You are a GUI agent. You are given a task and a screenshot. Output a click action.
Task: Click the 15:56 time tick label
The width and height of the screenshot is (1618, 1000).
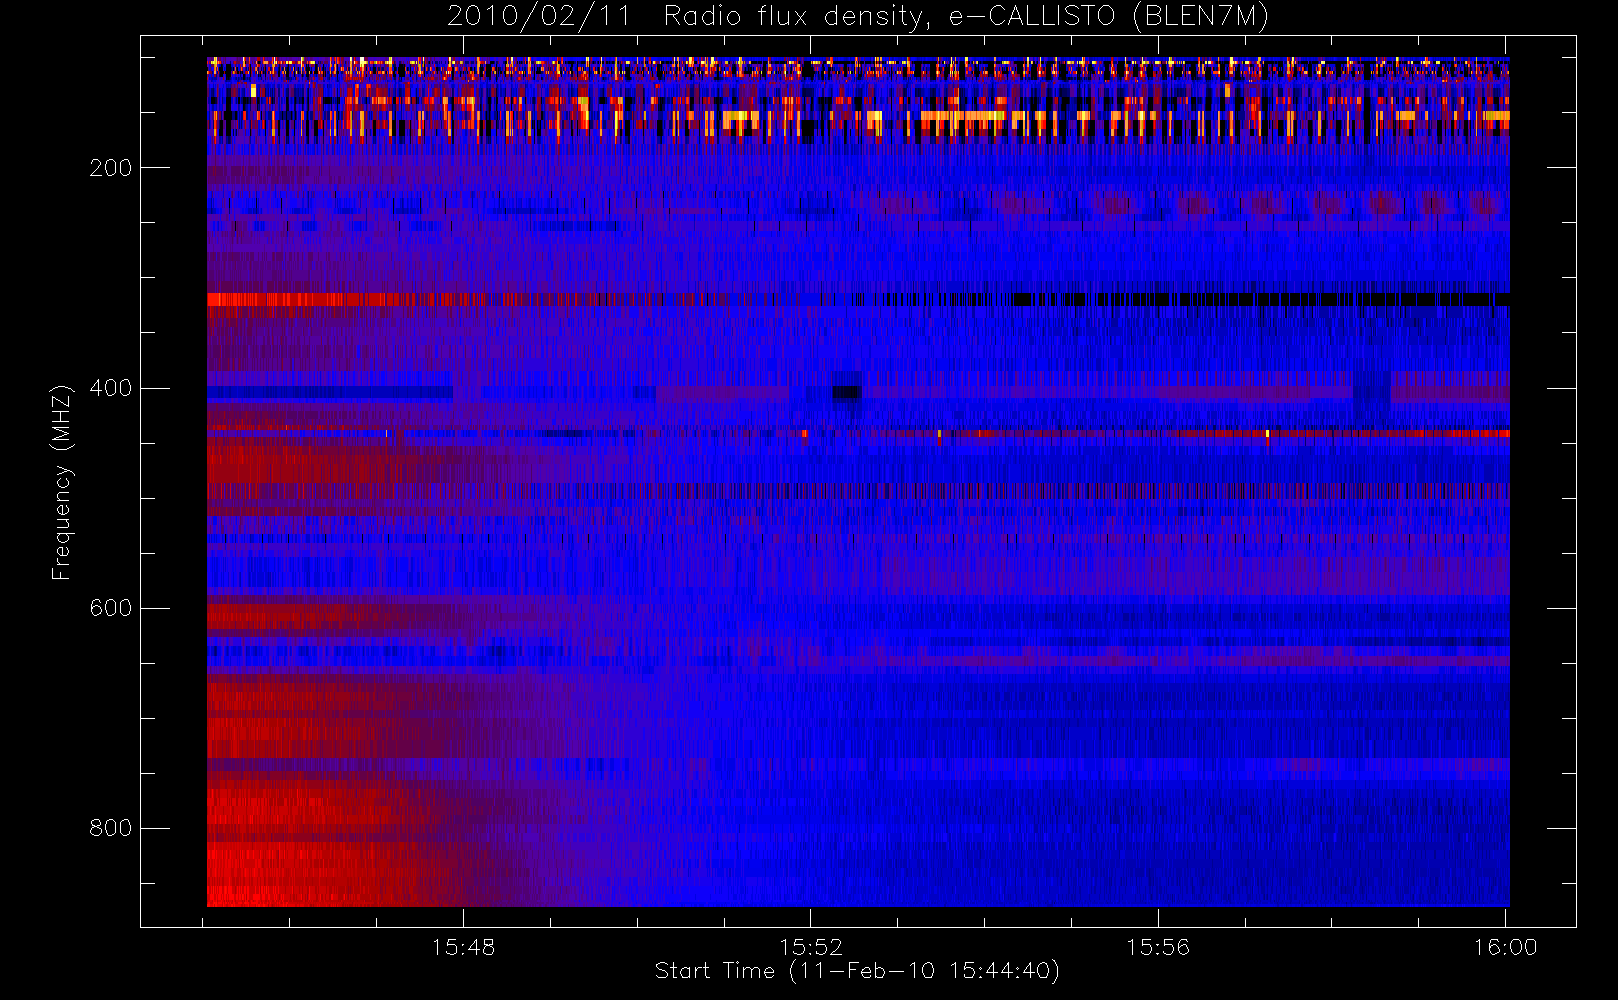(1158, 947)
